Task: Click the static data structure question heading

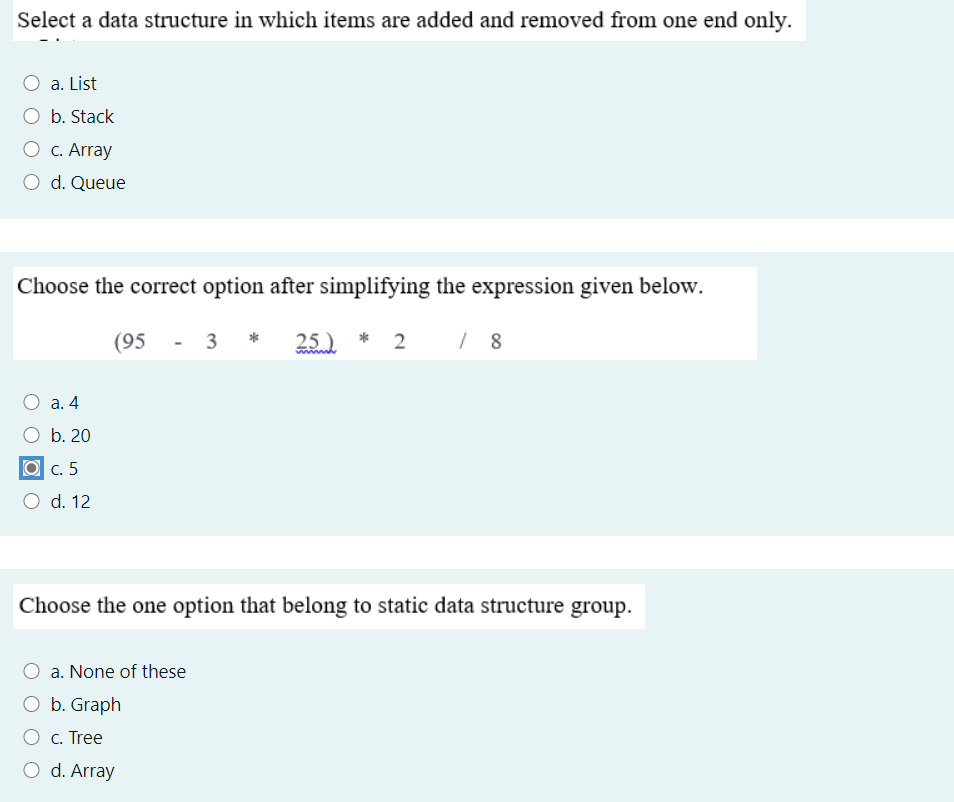Action: pos(328,605)
